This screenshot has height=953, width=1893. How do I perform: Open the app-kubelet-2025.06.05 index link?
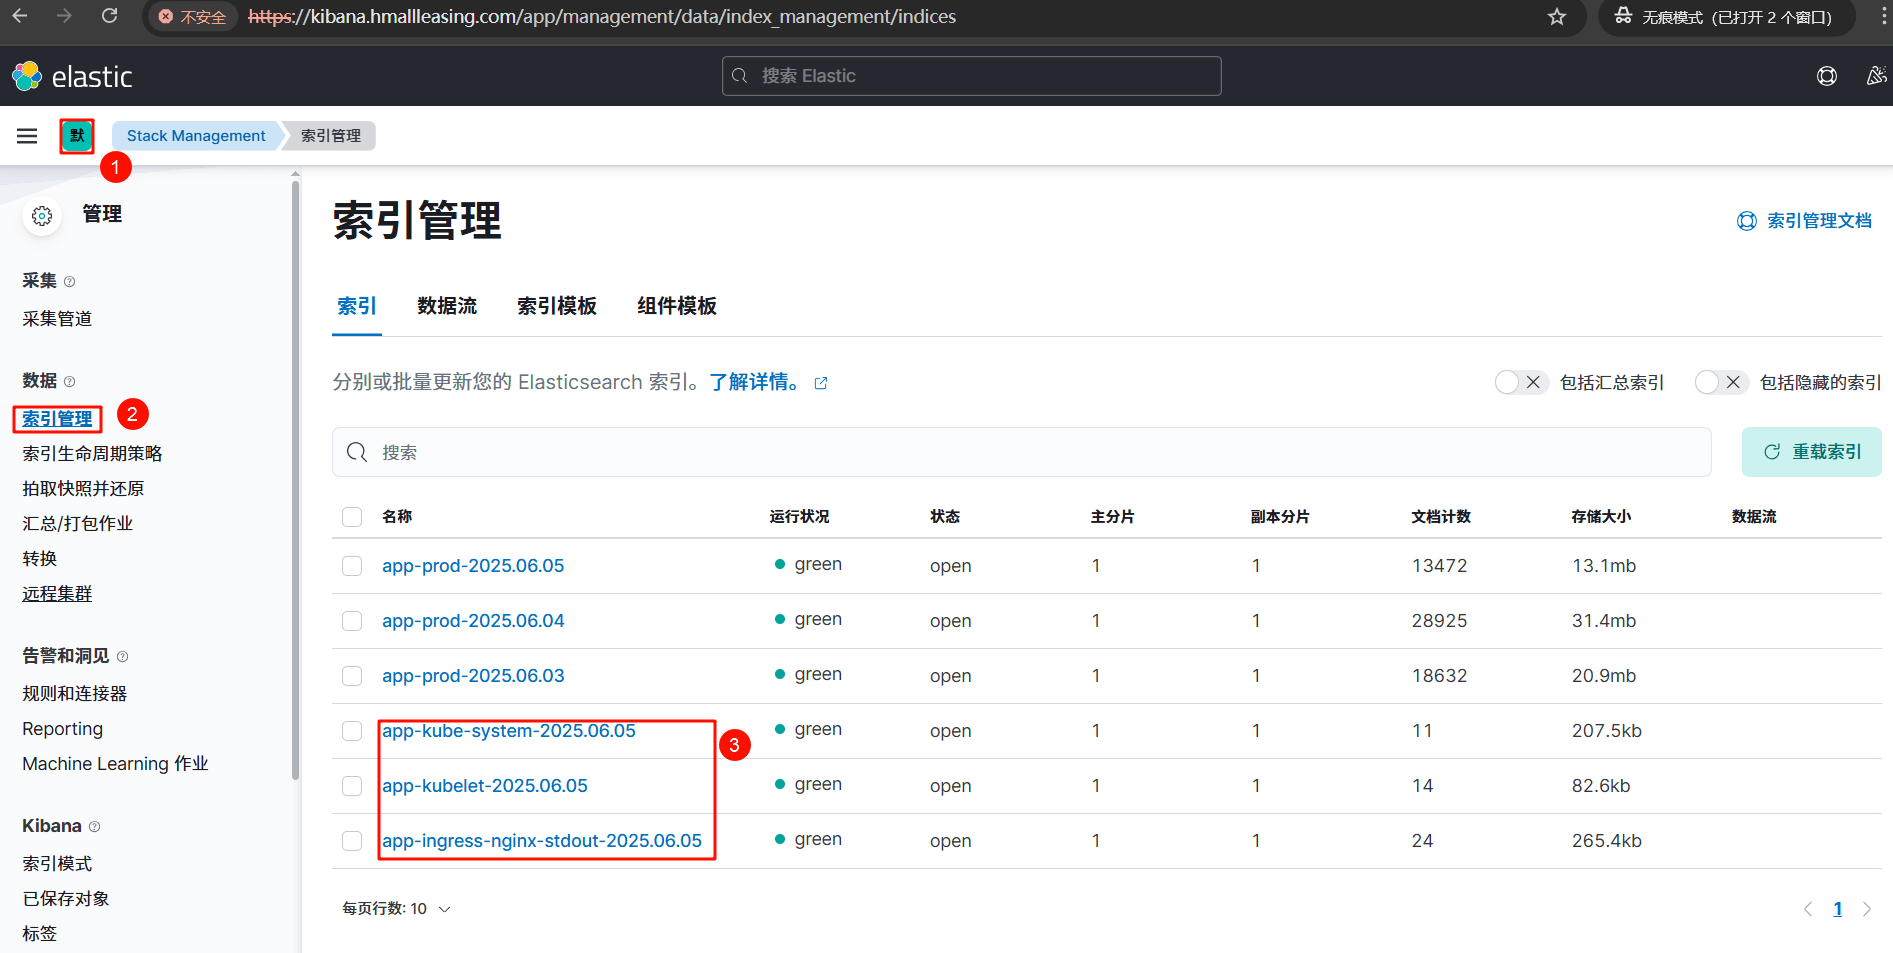(485, 786)
